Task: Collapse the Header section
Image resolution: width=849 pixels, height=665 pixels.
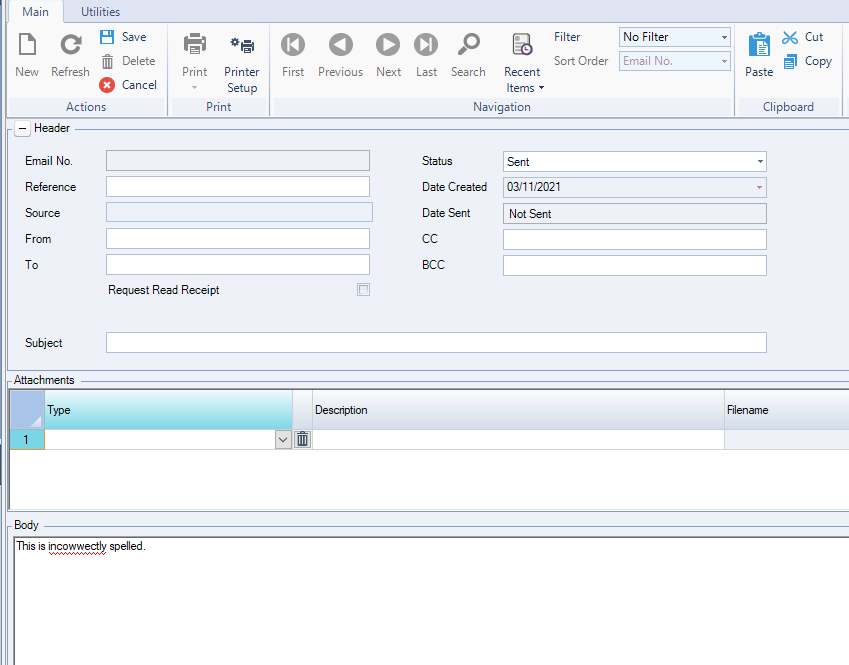Action: [22, 128]
